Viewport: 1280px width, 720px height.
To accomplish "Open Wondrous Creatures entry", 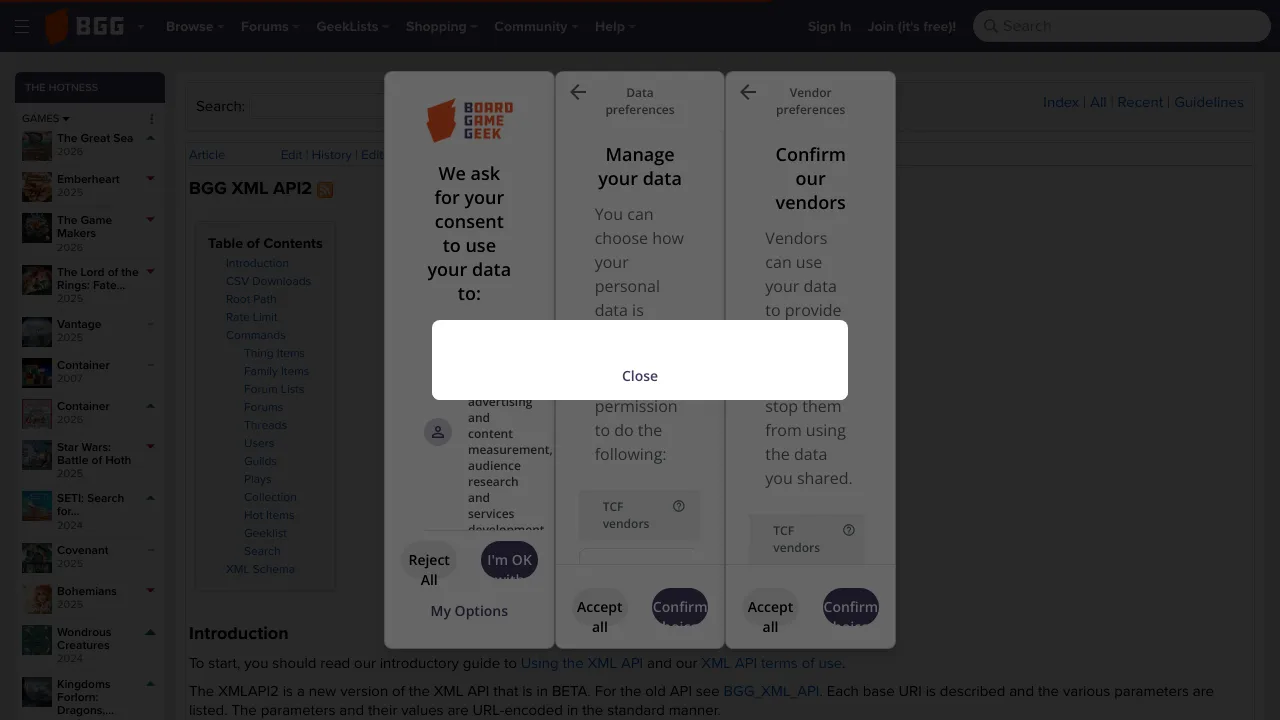I will pyautogui.click(x=84, y=639).
